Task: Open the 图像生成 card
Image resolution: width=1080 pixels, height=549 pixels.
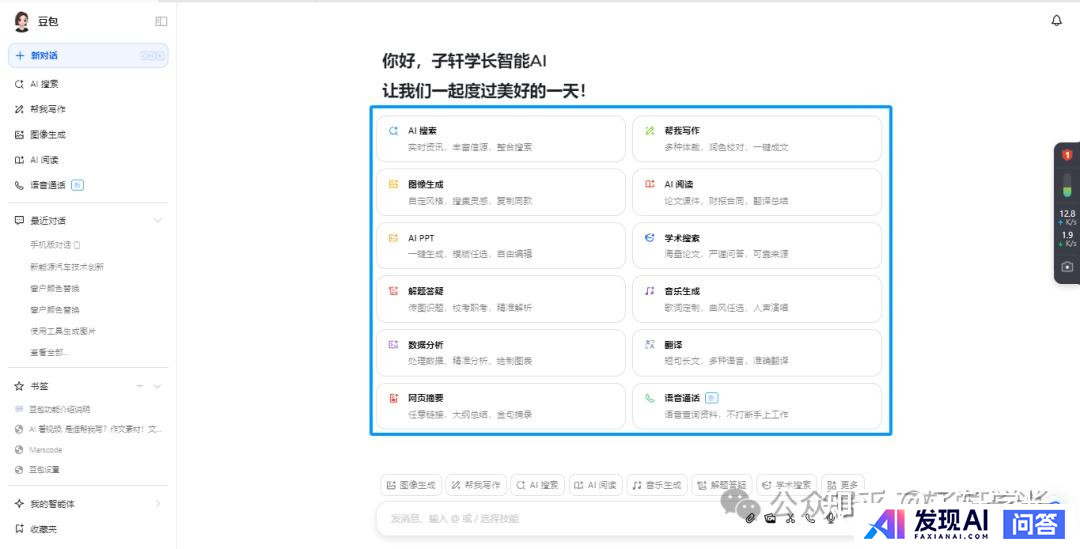Action: click(501, 192)
